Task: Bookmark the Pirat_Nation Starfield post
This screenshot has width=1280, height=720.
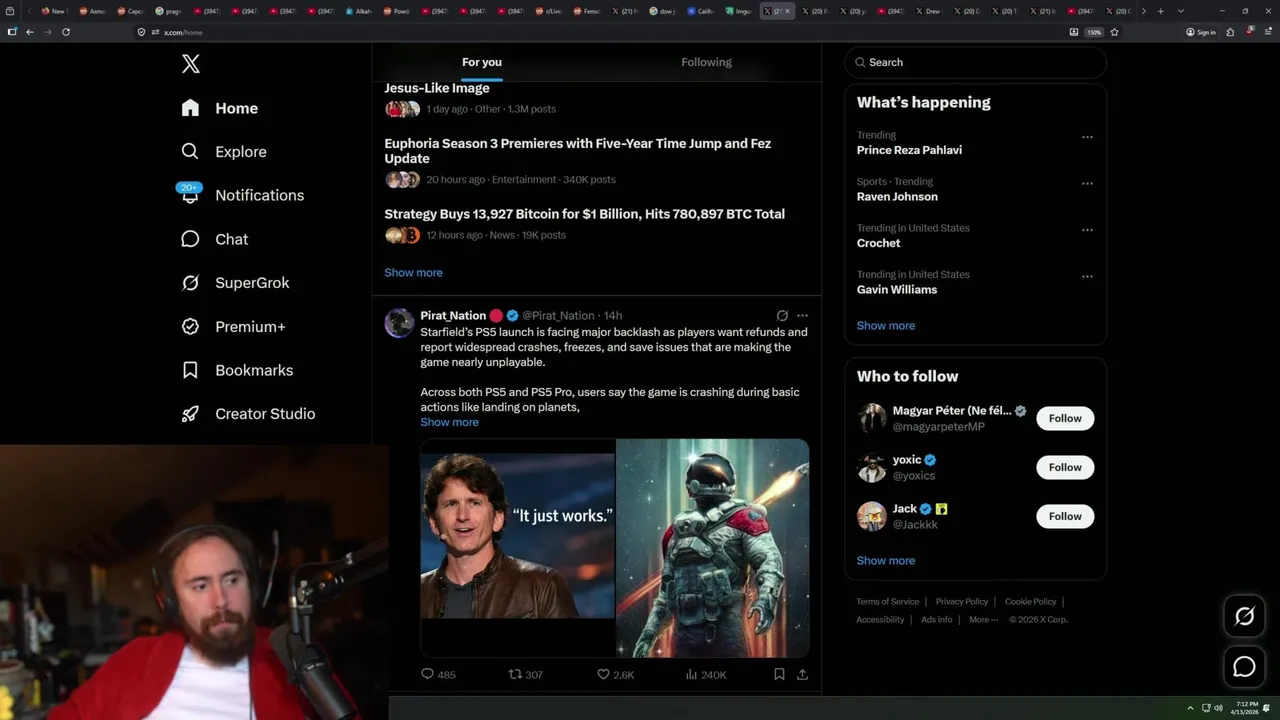Action: (779, 675)
